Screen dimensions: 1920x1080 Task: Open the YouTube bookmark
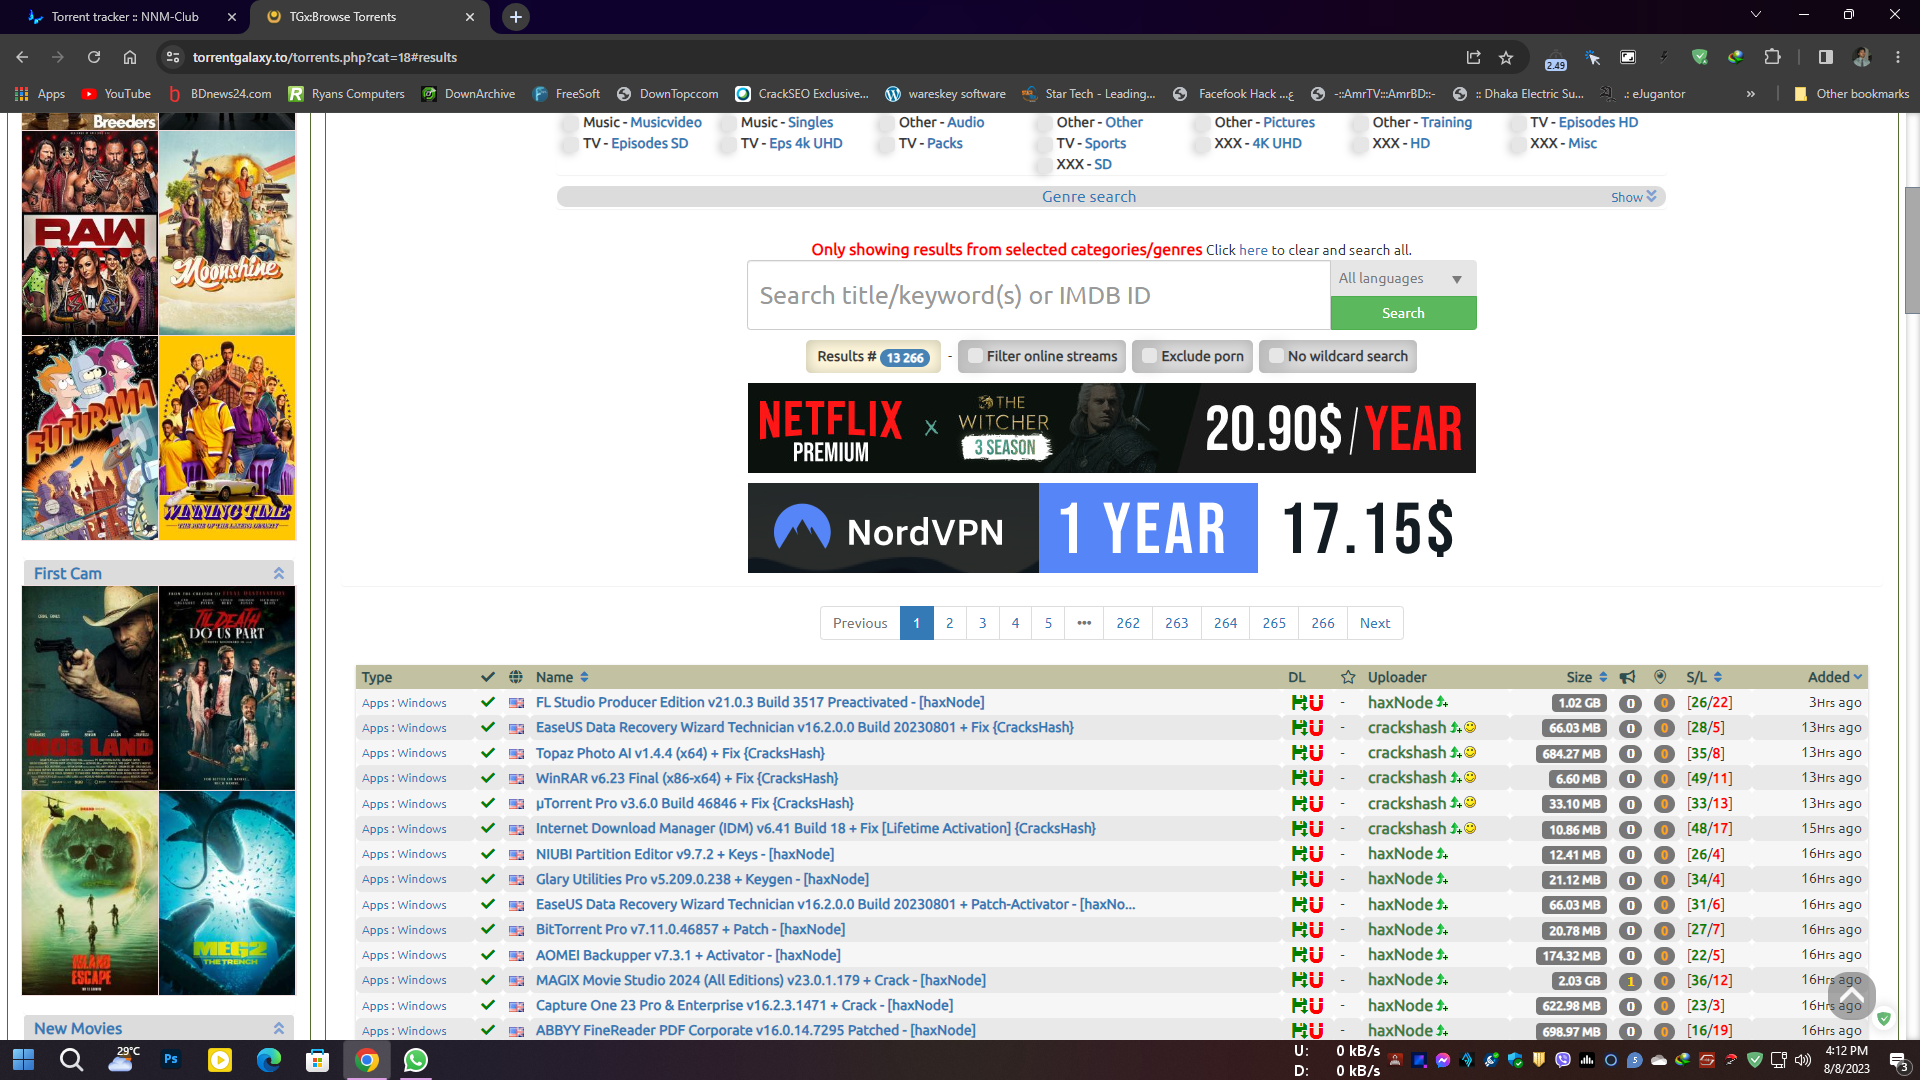coord(116,94)
